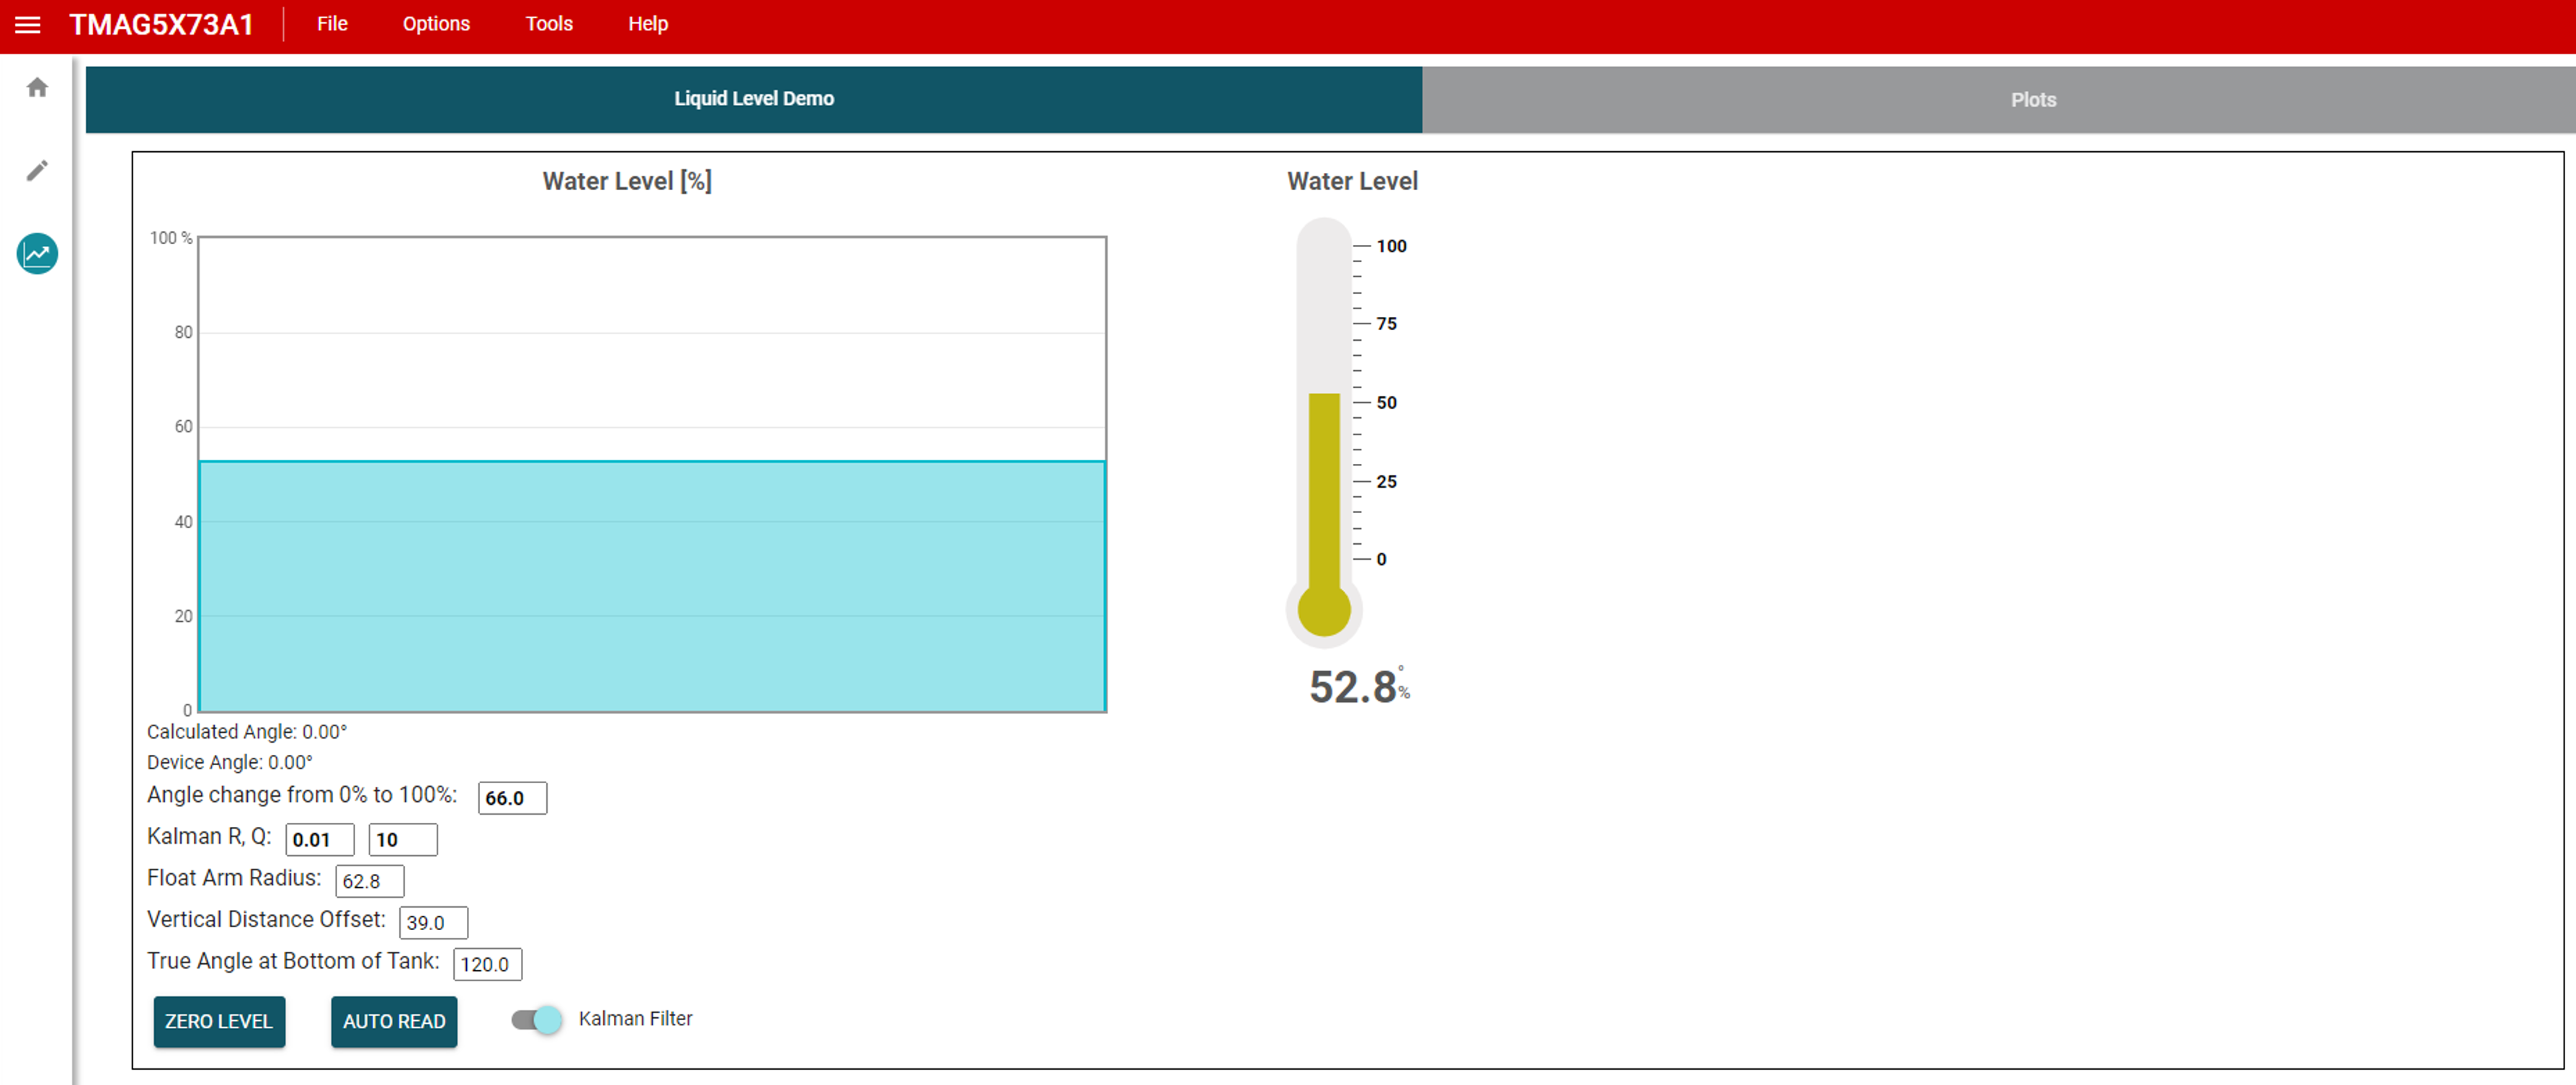Click the Vertical Distance Offset field
Screen dimensions: 2576x1085
433,923
